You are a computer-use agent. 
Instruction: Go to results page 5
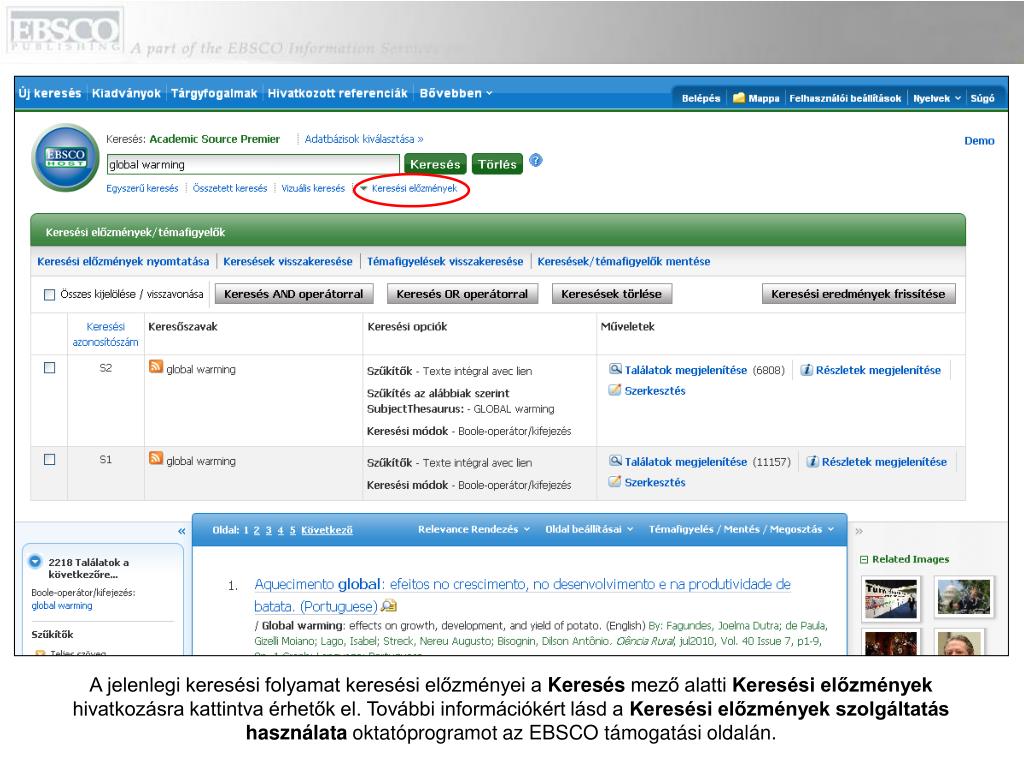tap(293, 530)
